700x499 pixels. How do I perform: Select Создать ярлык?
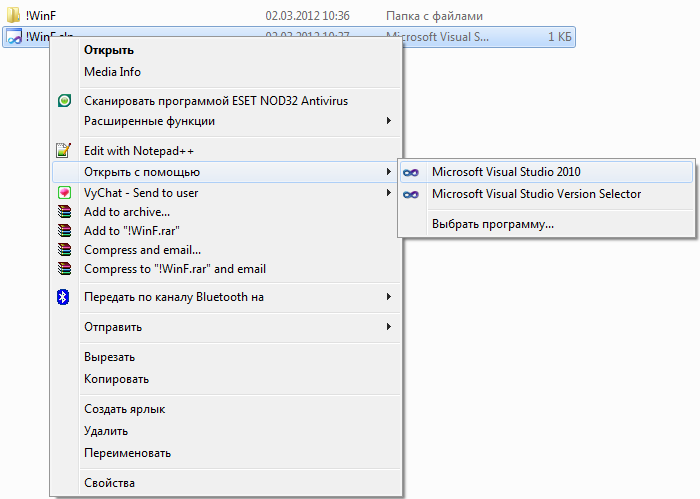point(226,409)
